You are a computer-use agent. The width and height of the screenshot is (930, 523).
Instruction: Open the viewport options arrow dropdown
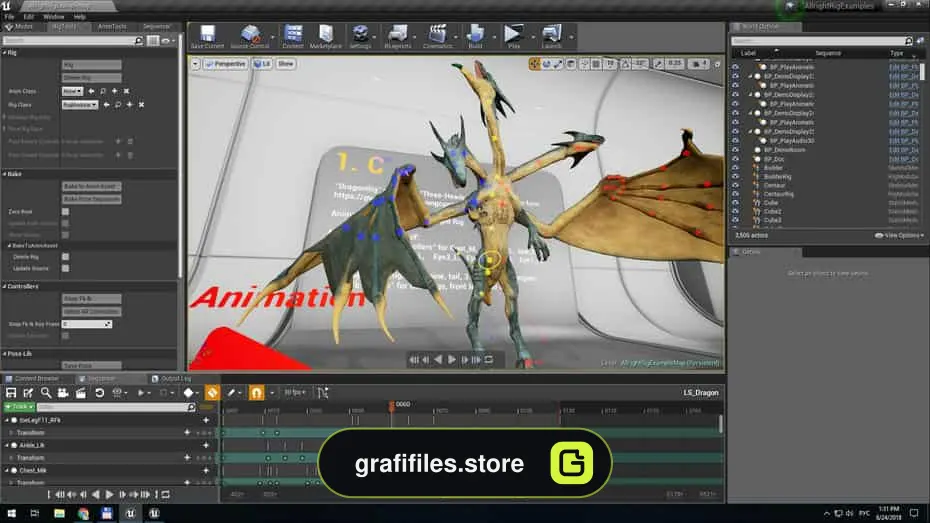195,64
